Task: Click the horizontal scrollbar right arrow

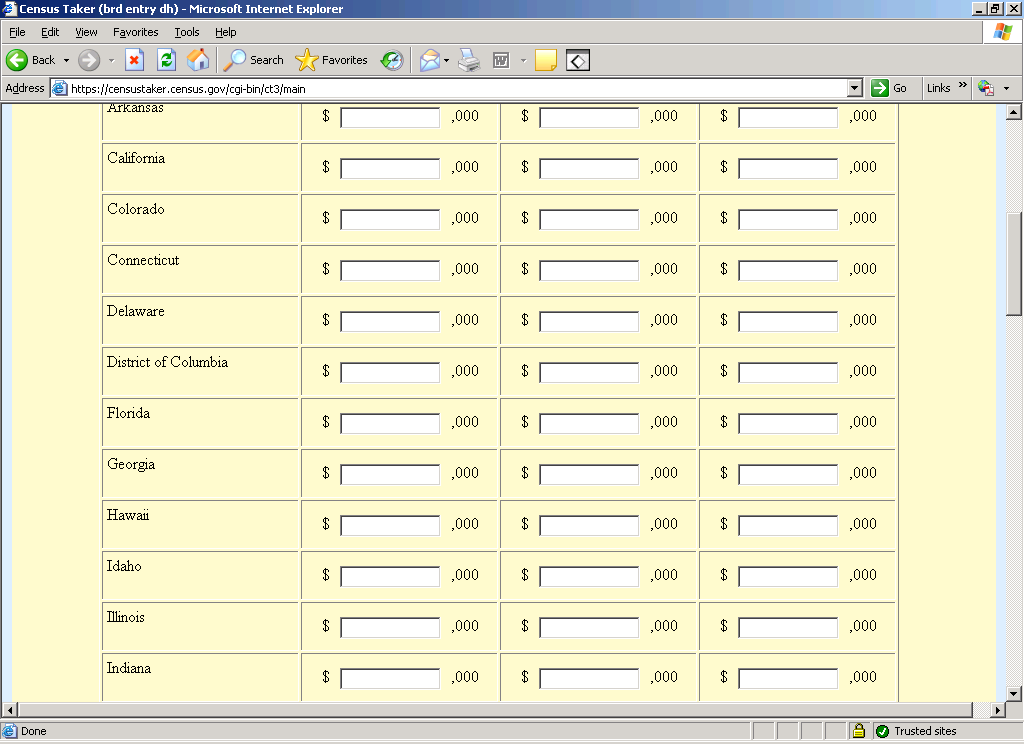Action: tap(998, 710)
